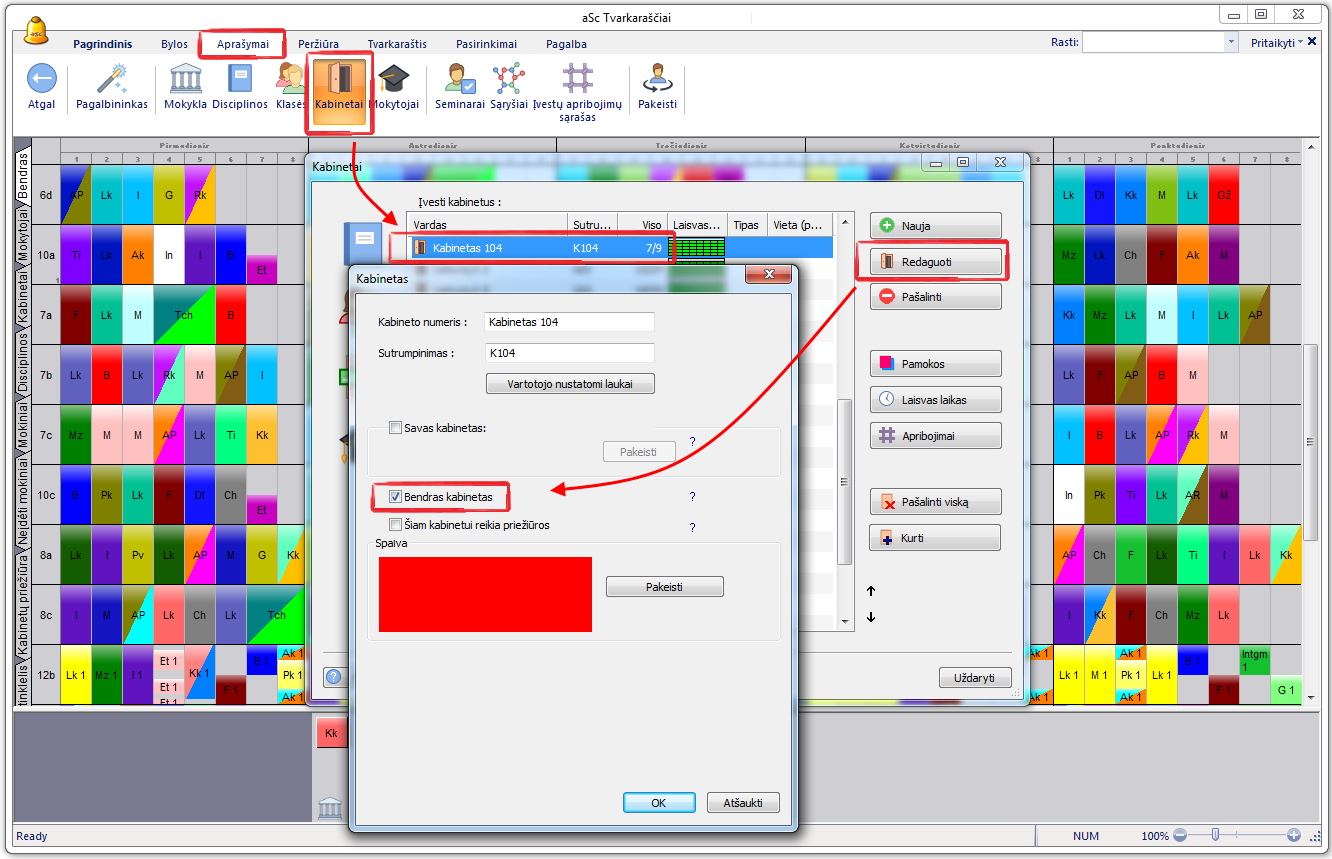
Task: Click the Atgal back arrow icon
Action: (x=41, y=80)
